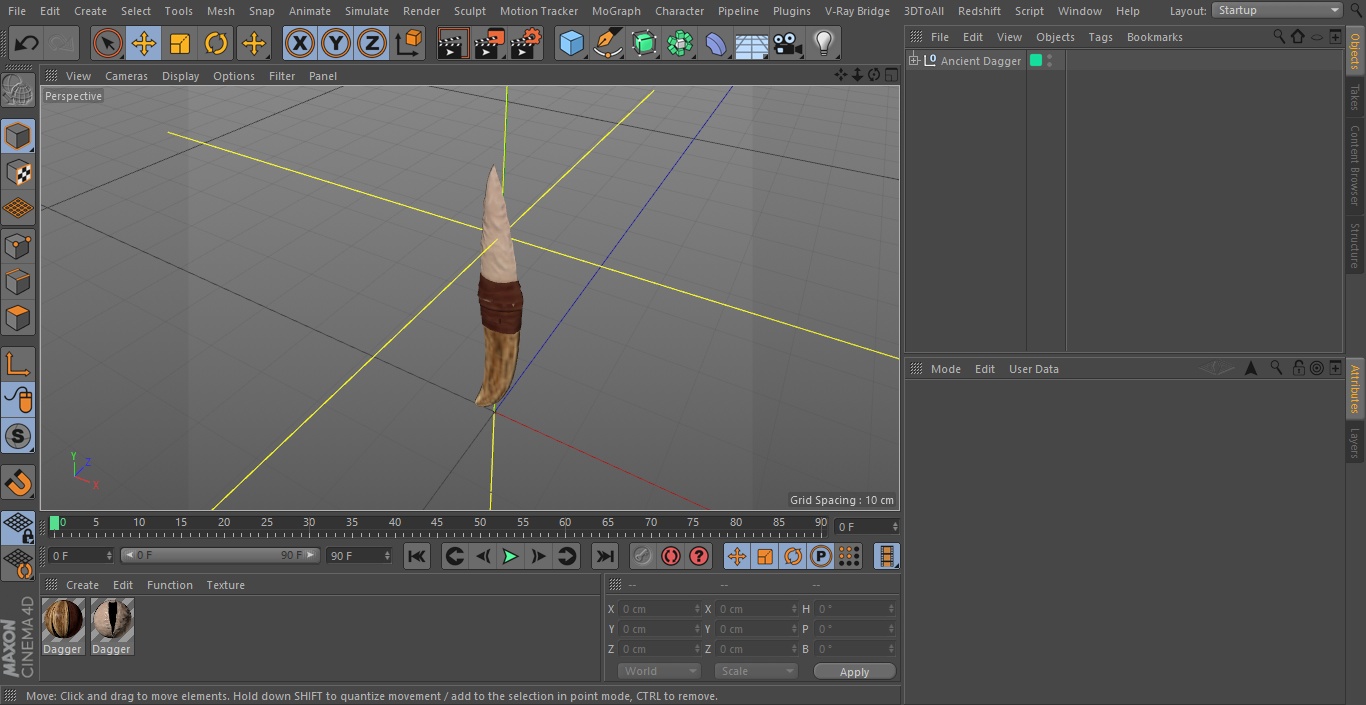Image resolution: width=1366 pixels, height=705 pixels.
Task: Switch to Points mode
Action: coord(18,245)
